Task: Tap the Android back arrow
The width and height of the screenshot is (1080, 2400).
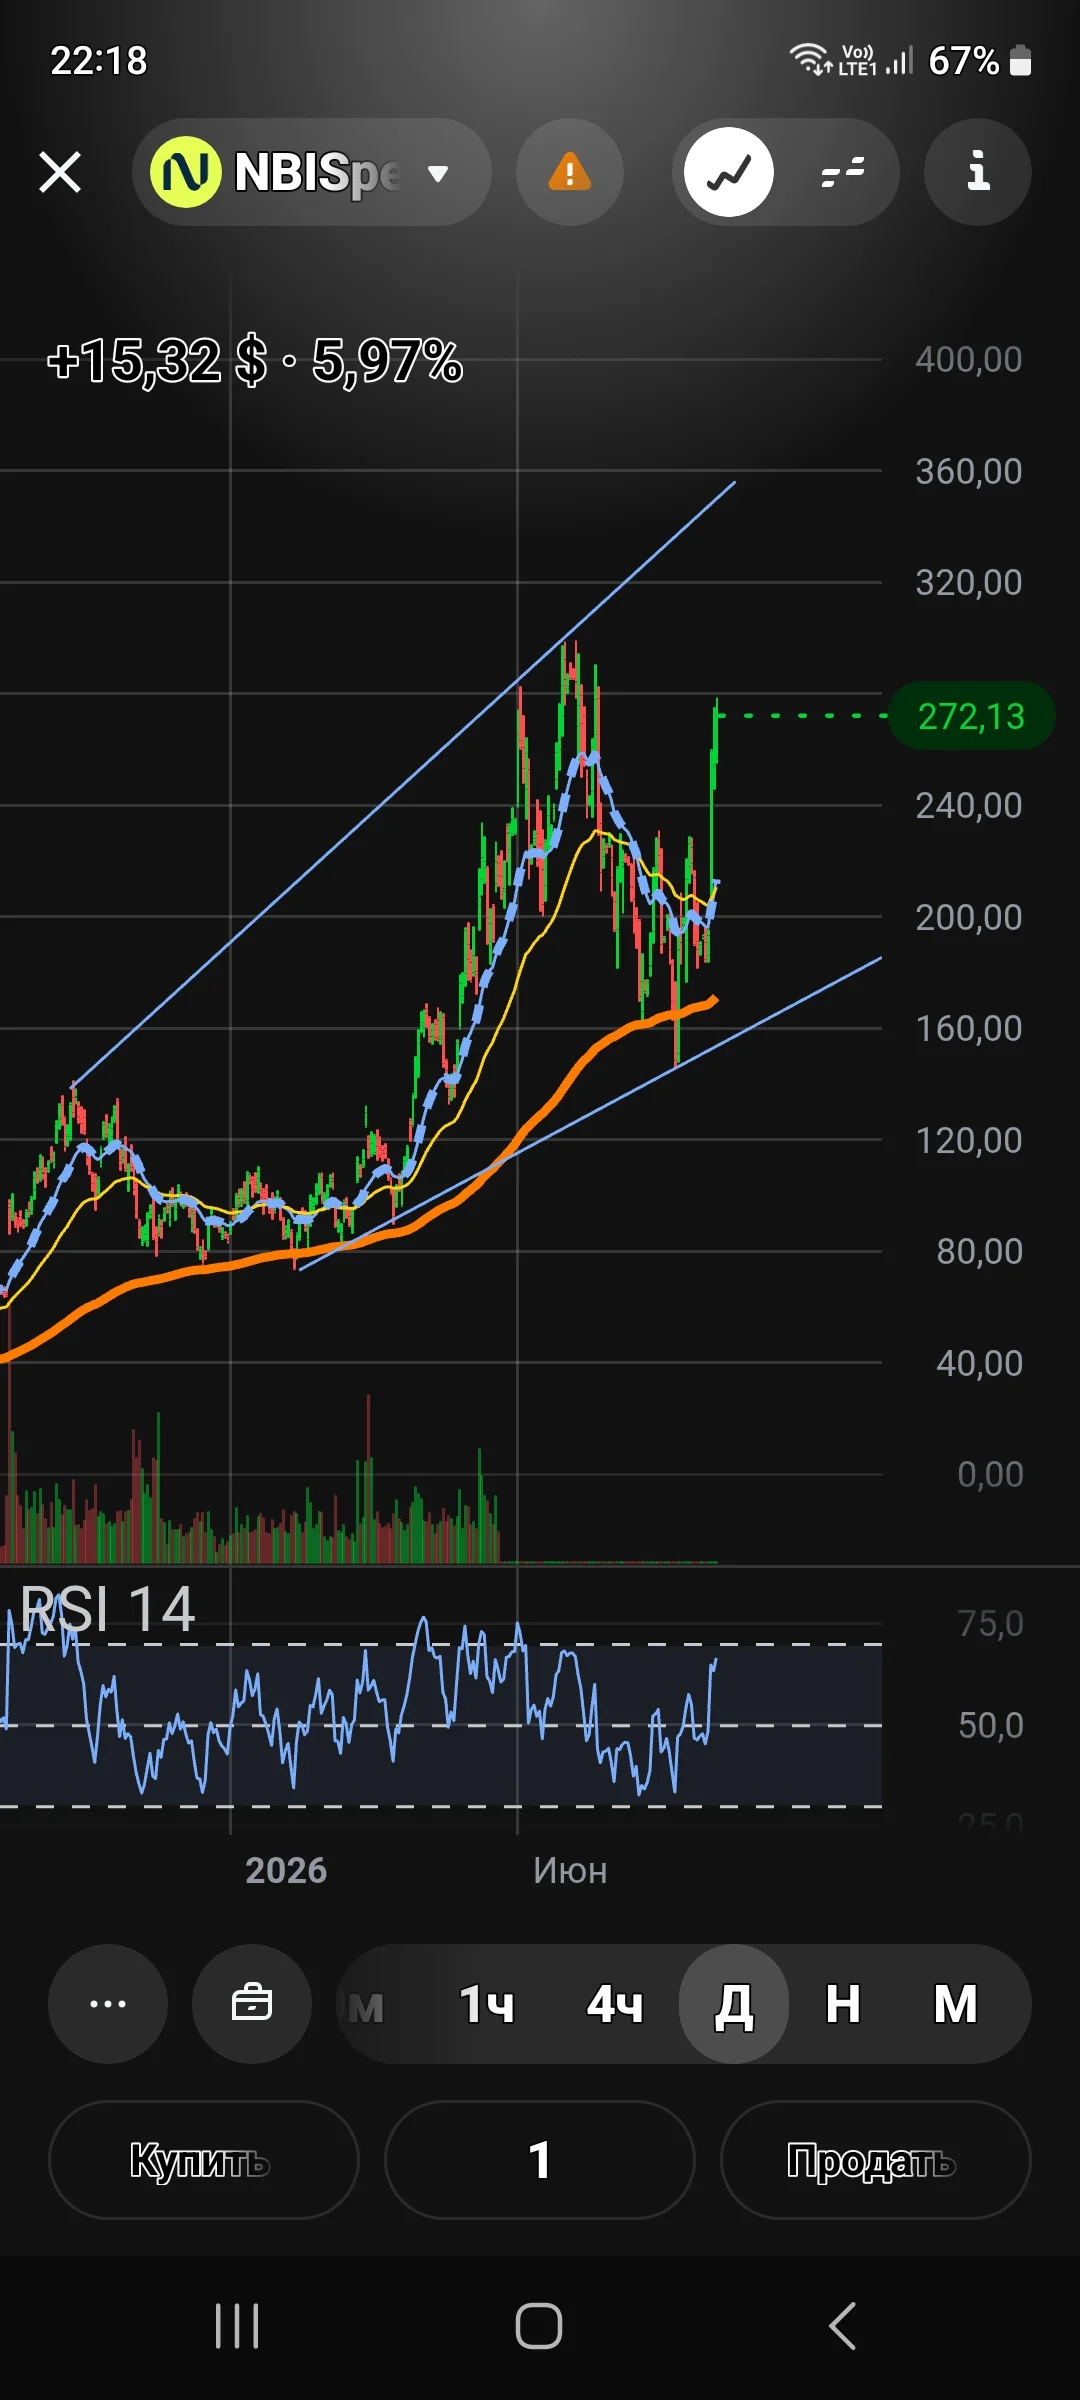Action: click(x=842, y=2326)
